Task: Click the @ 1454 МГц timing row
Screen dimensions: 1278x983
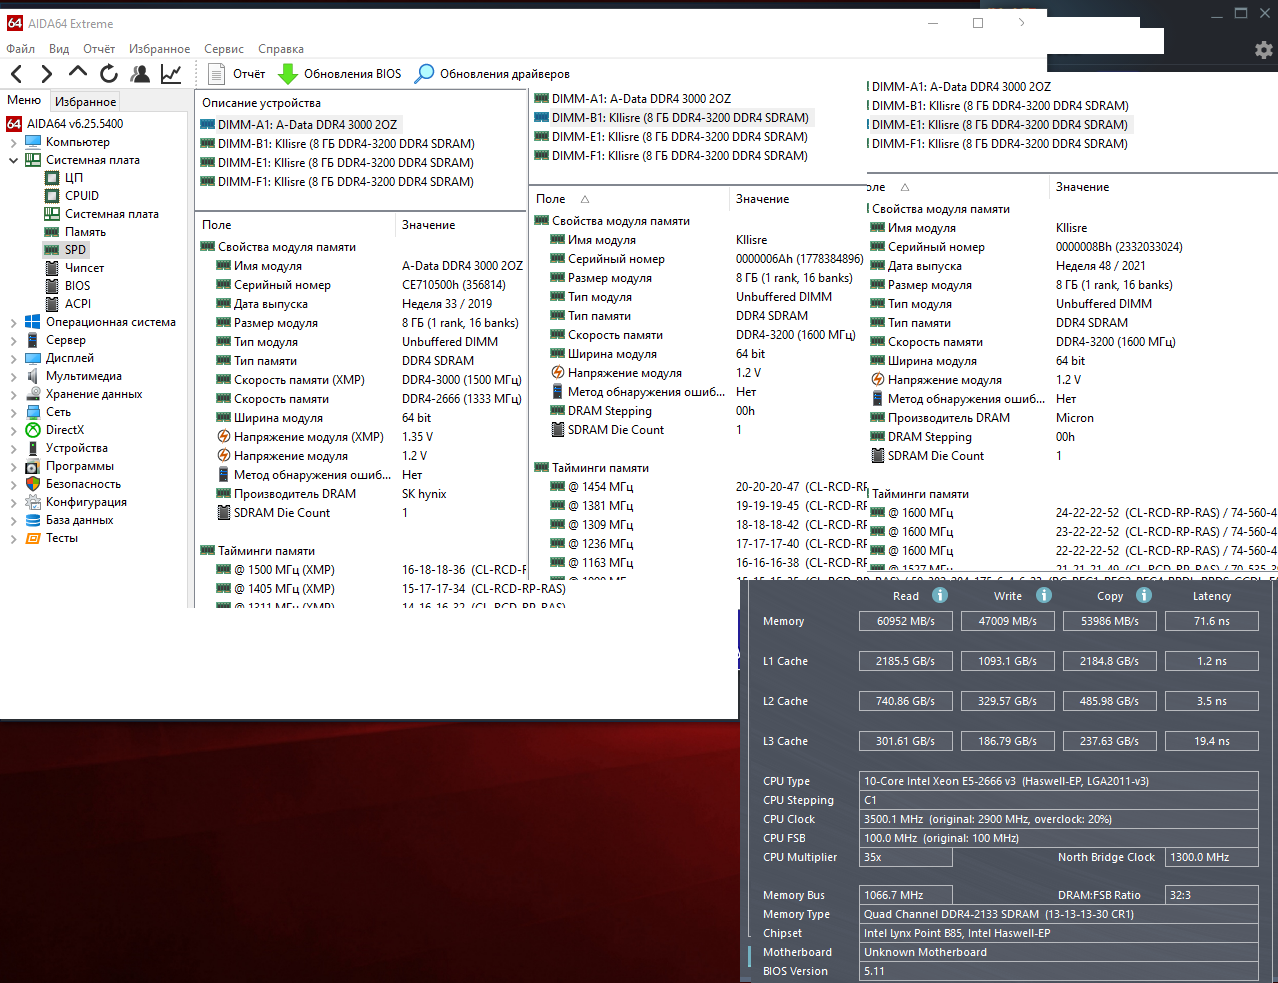Action: (x=708, y=487)
